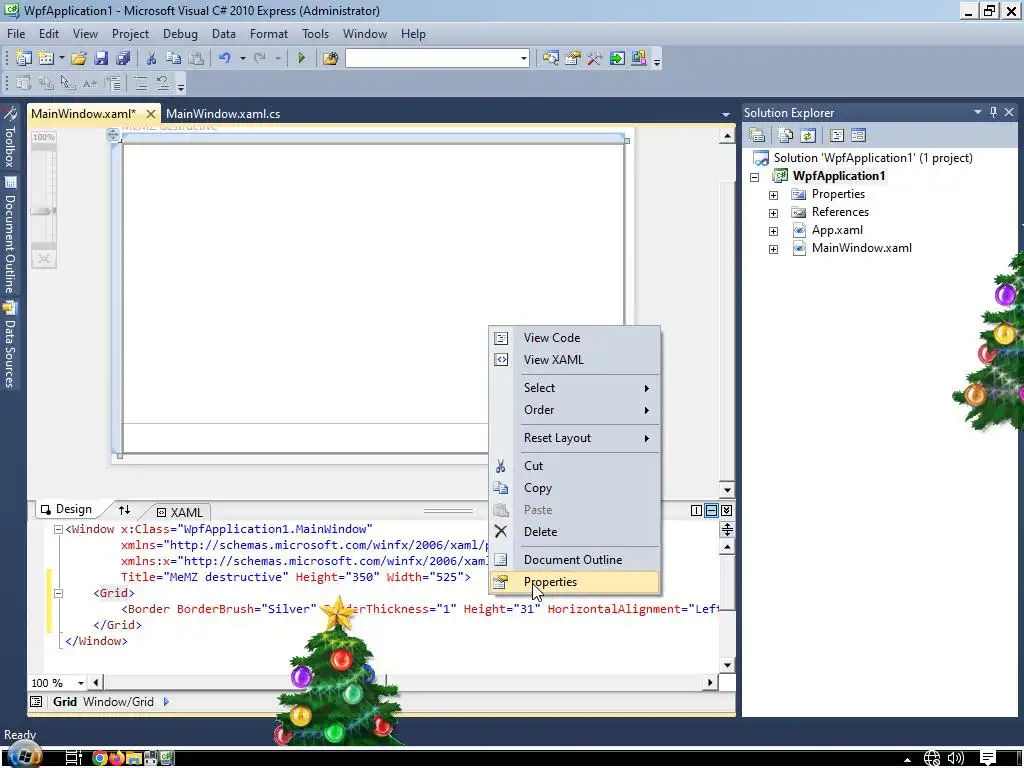
Task: Open the standard toolbar options overflow arrow
Action: click(657, 62)
